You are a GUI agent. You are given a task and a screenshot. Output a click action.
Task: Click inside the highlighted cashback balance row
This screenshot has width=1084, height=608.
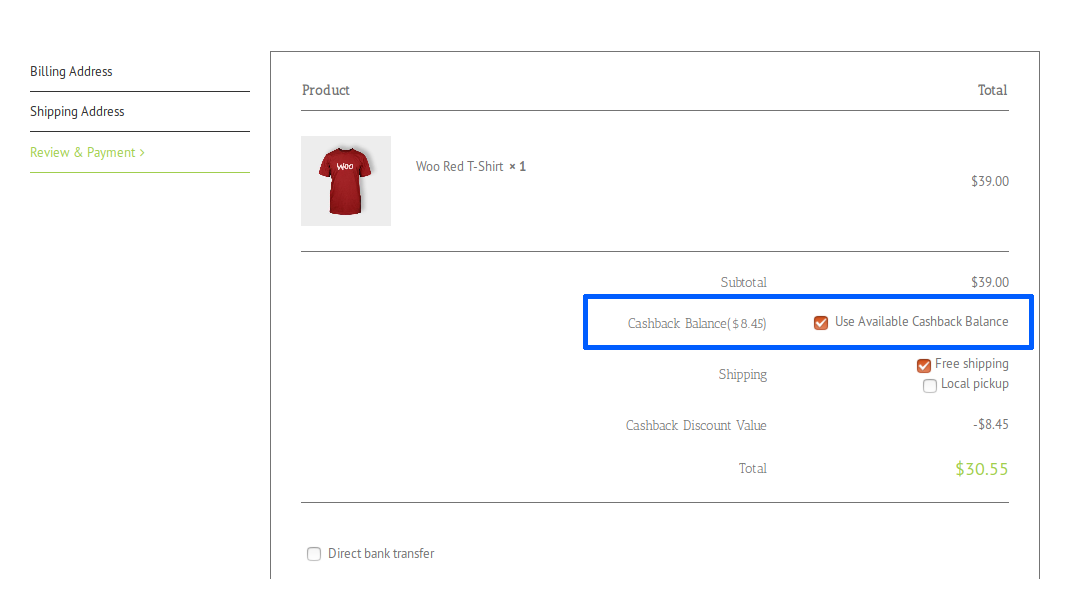tap(808, 322)
